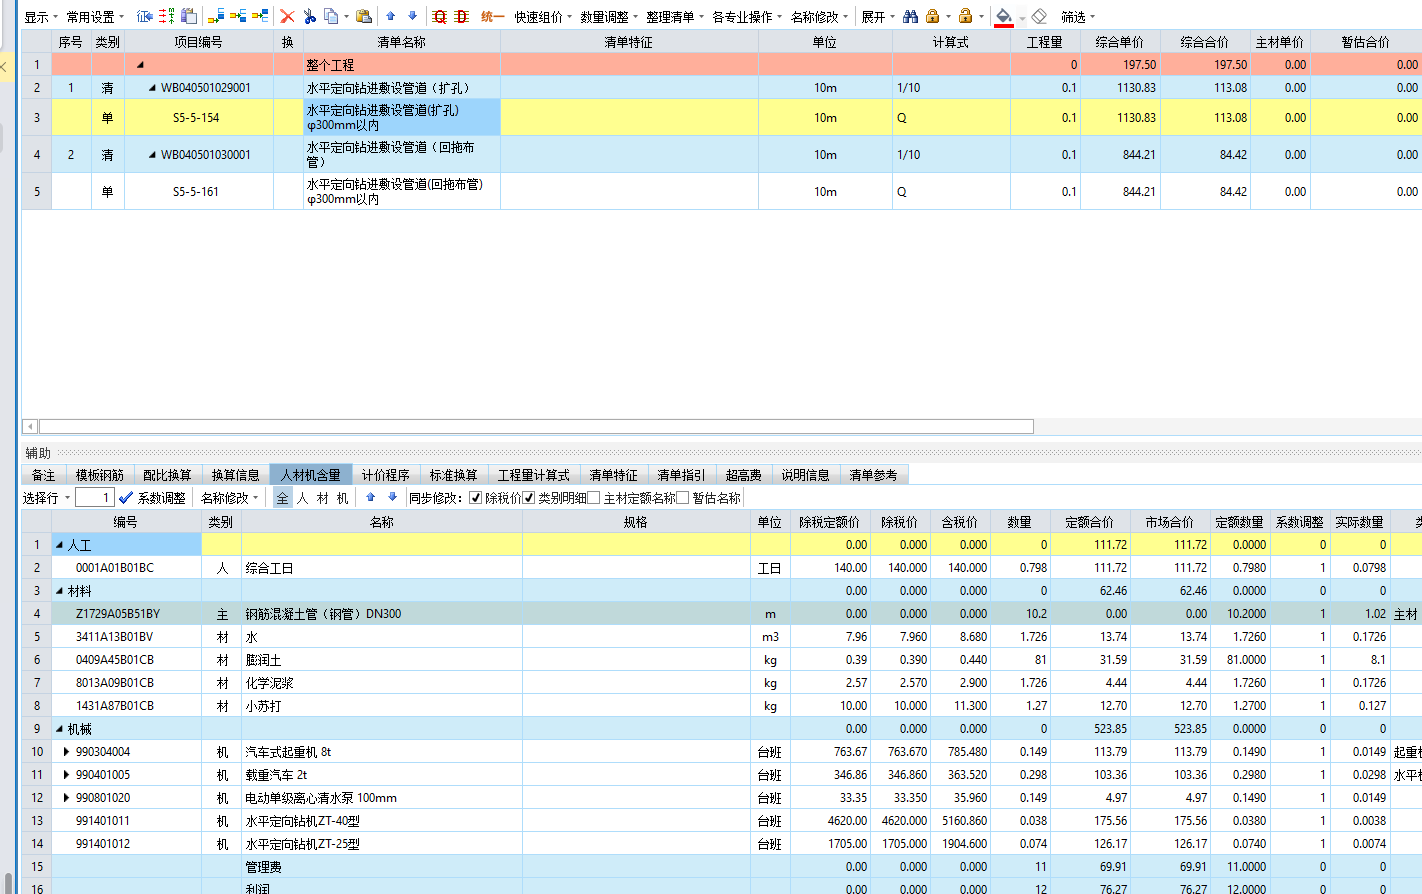Click the 征 import icon in toolbar

coord(145,16)
